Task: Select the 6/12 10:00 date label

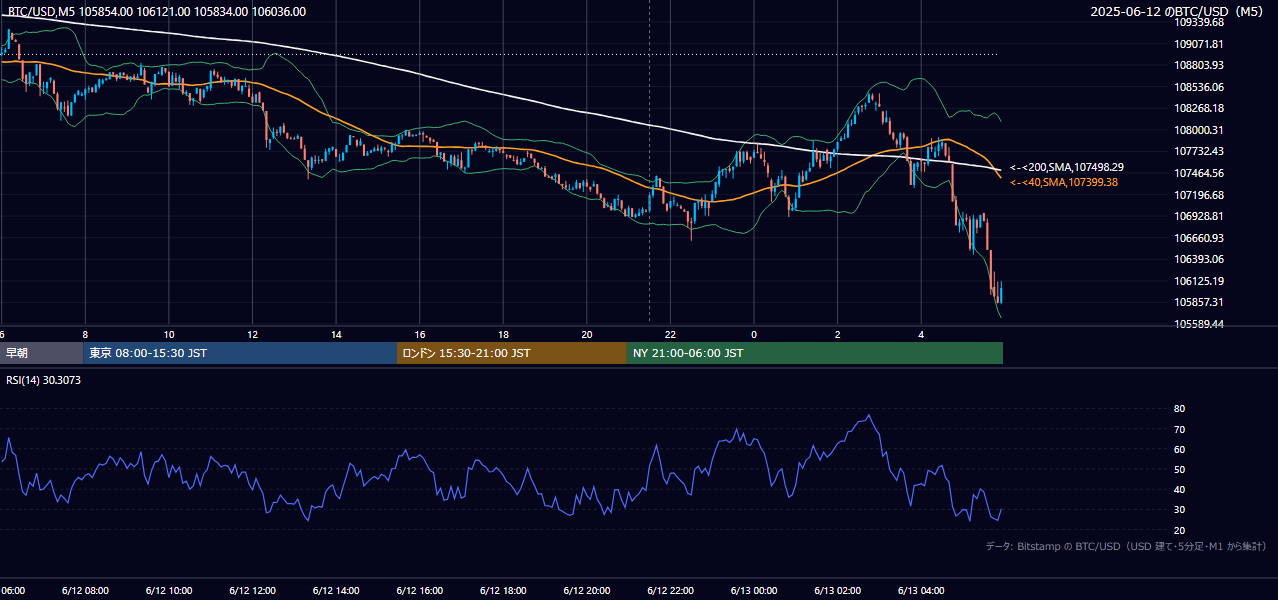Action: pyautogui.click(x=168, y=590)
